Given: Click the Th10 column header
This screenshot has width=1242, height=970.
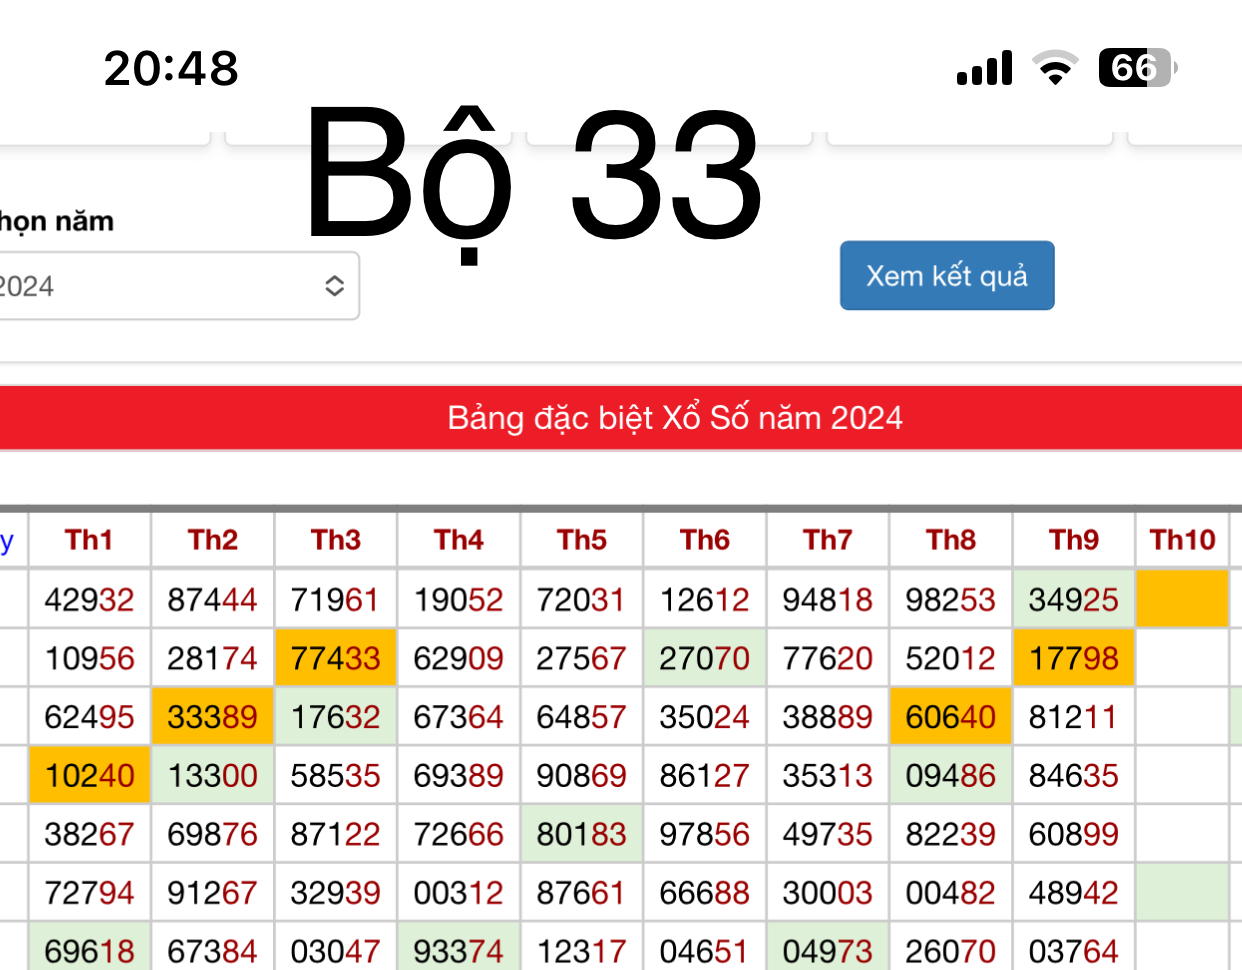Looking at the screenshot, I should (x=1182, y=540).
